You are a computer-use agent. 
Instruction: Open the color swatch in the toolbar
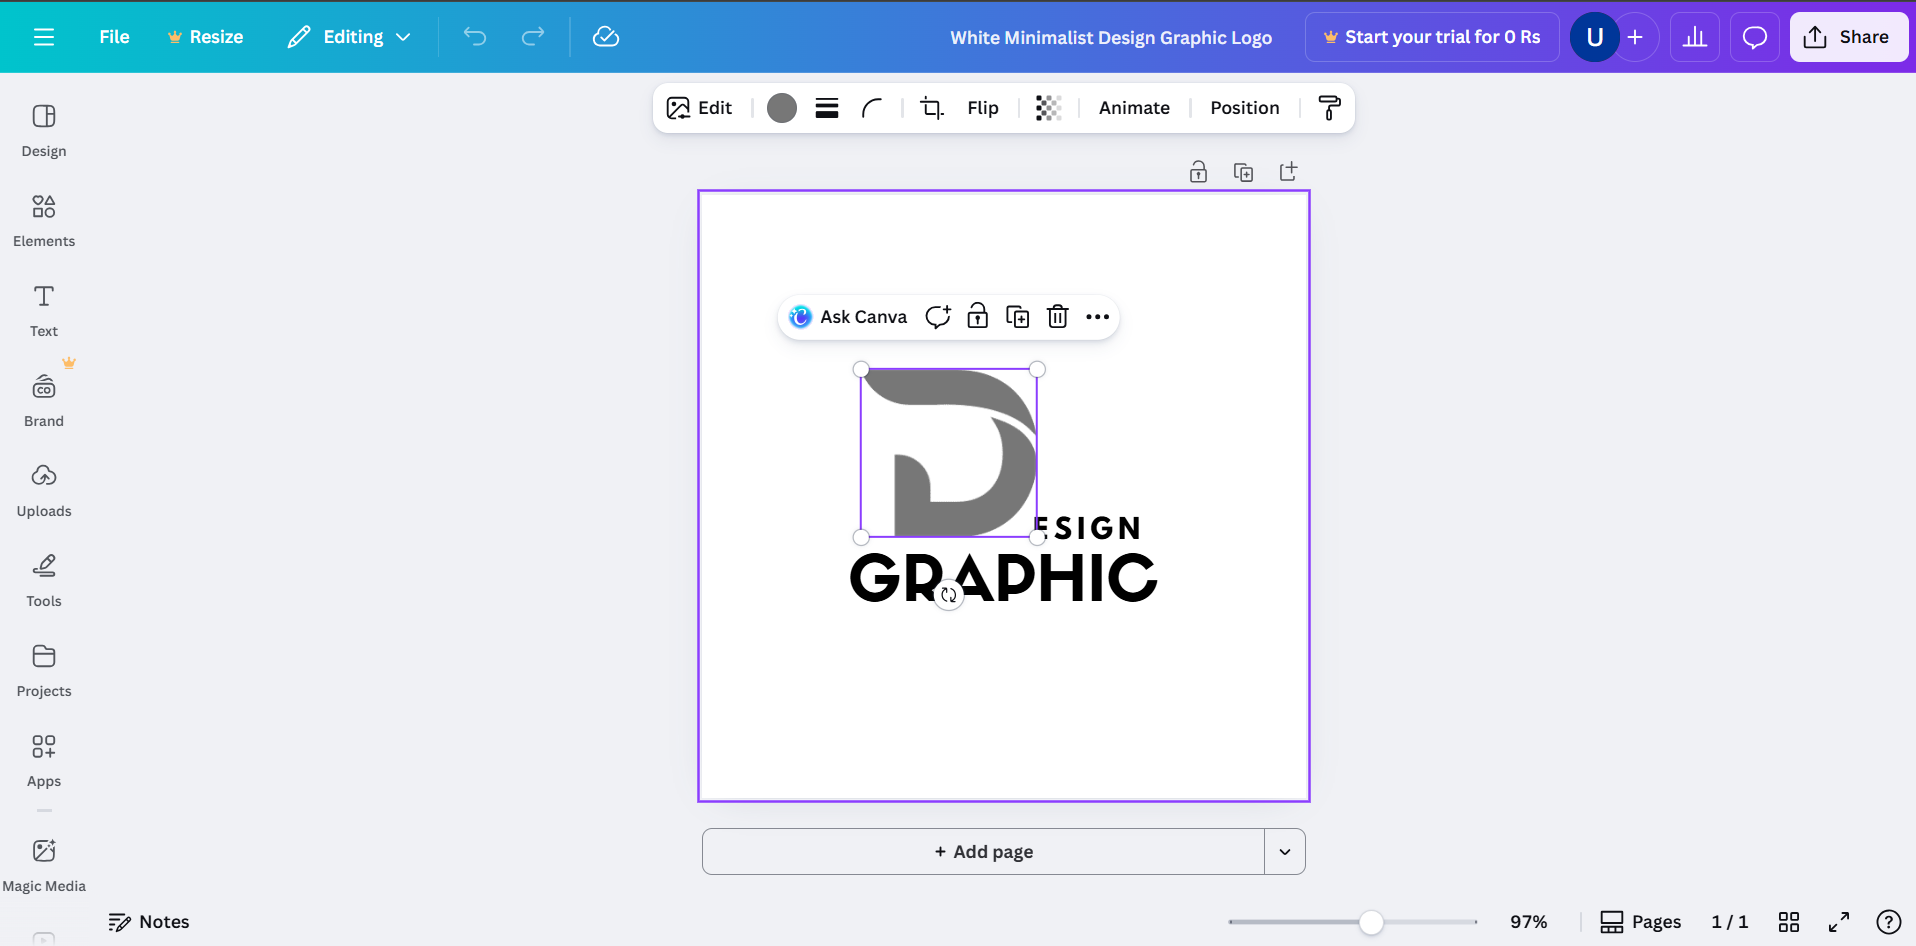(x=781, y=107)
